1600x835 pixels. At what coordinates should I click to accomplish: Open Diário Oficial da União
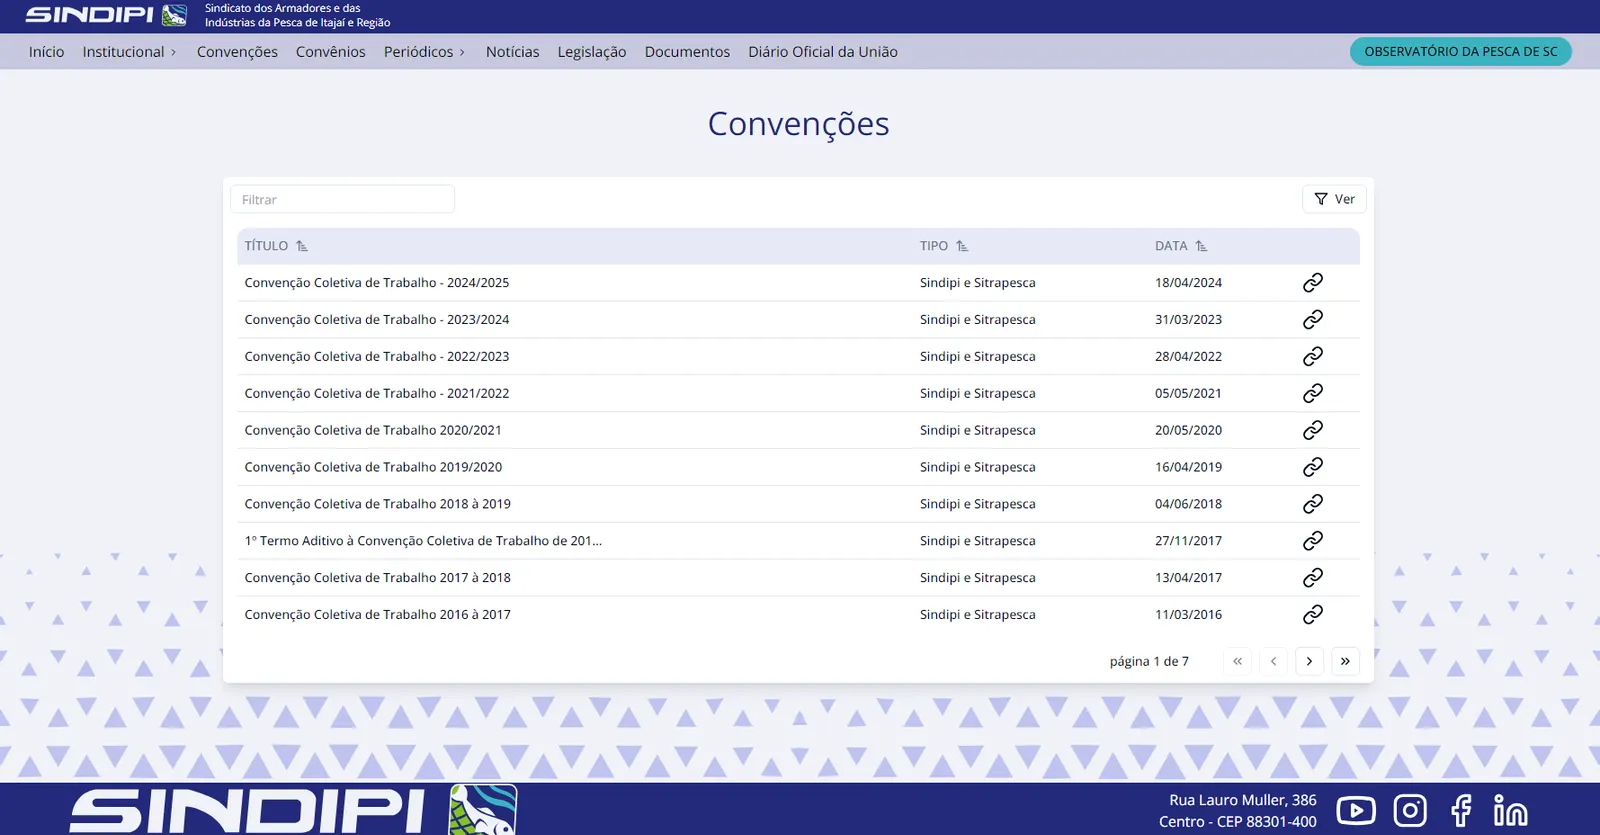point(823,52)
